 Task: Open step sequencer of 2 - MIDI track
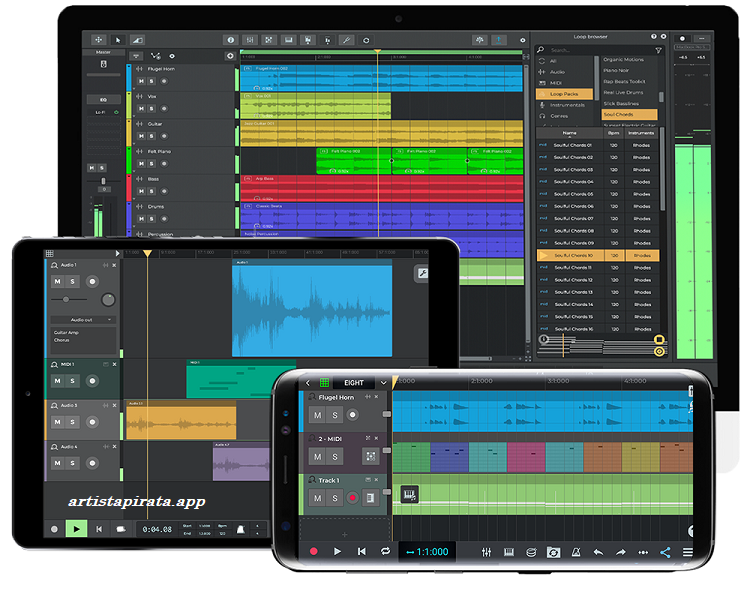click(370, 456)
